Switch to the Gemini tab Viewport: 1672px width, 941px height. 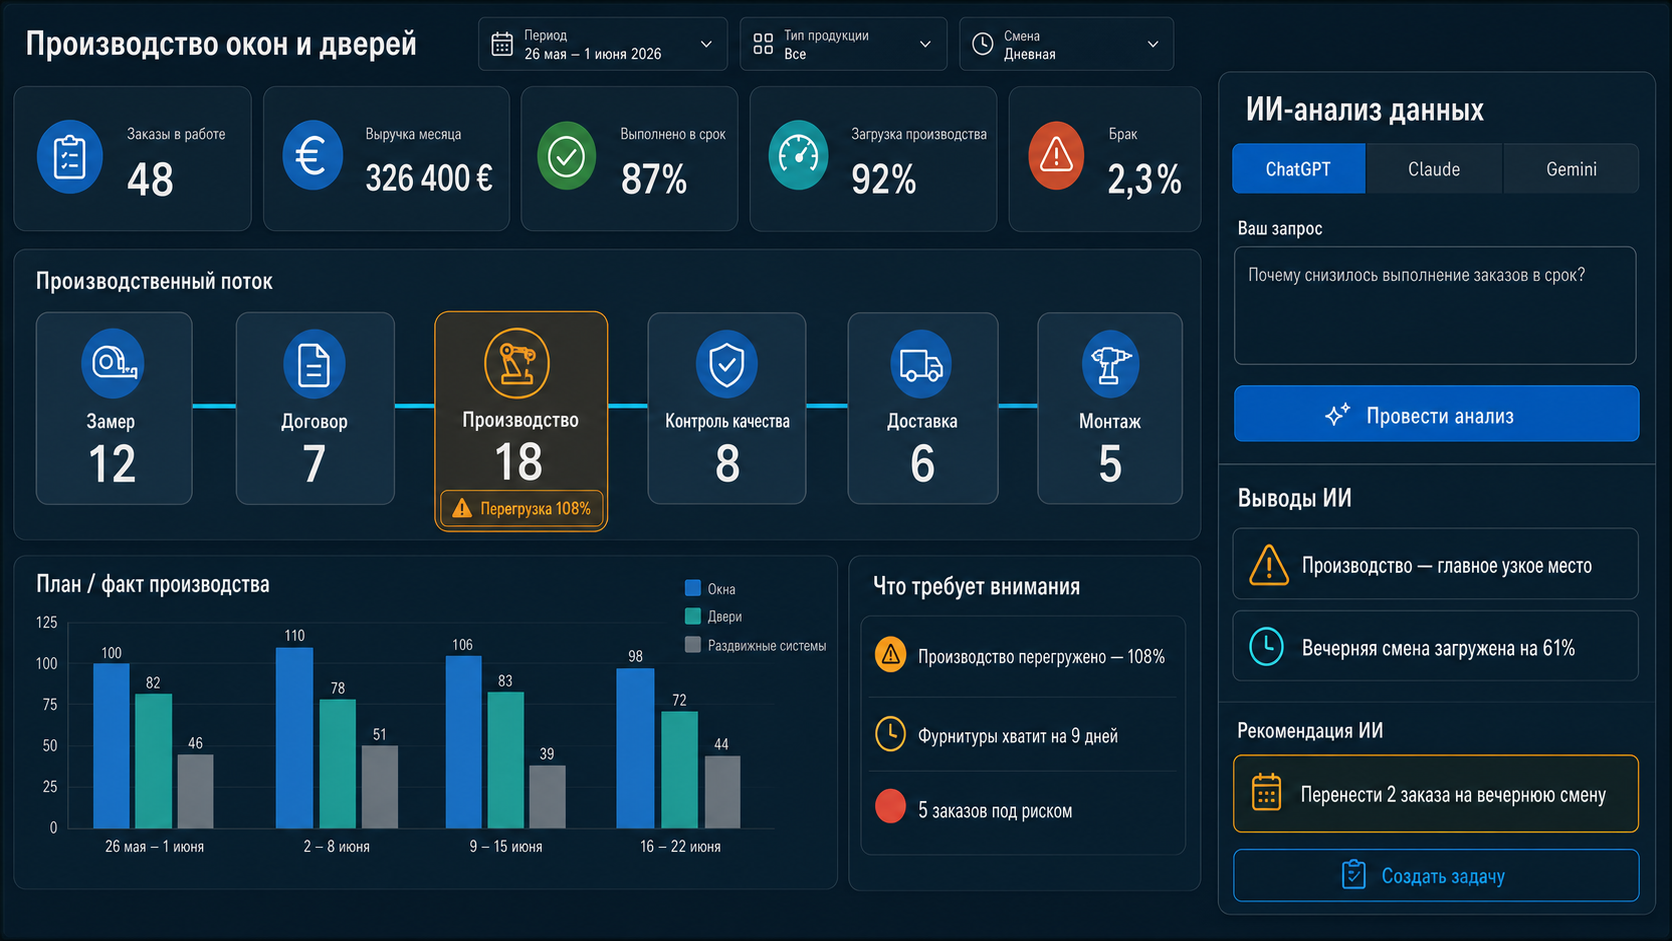click(1571, 169)
